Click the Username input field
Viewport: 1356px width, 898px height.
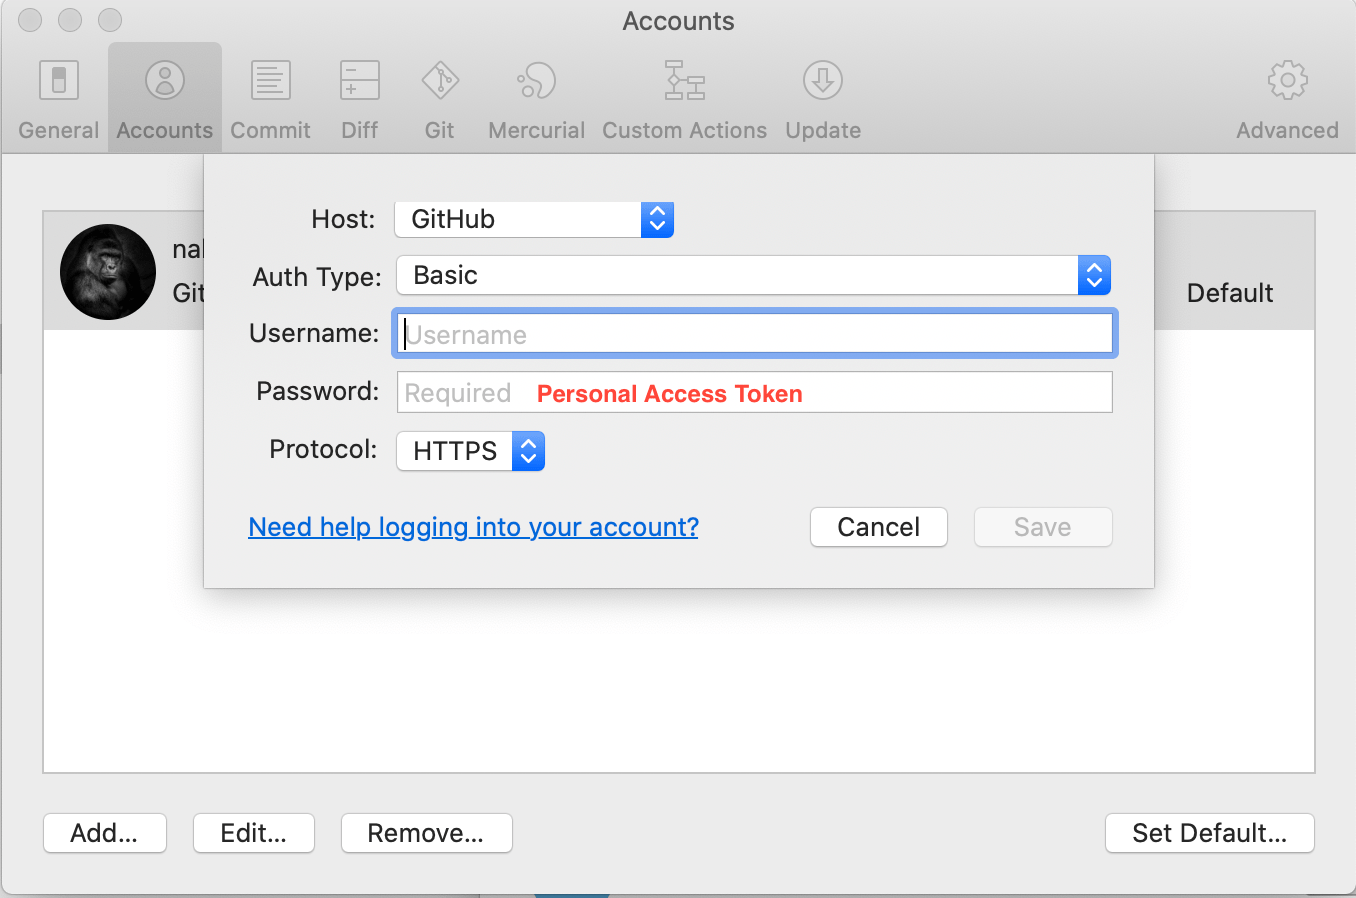[x=754, y=333]
